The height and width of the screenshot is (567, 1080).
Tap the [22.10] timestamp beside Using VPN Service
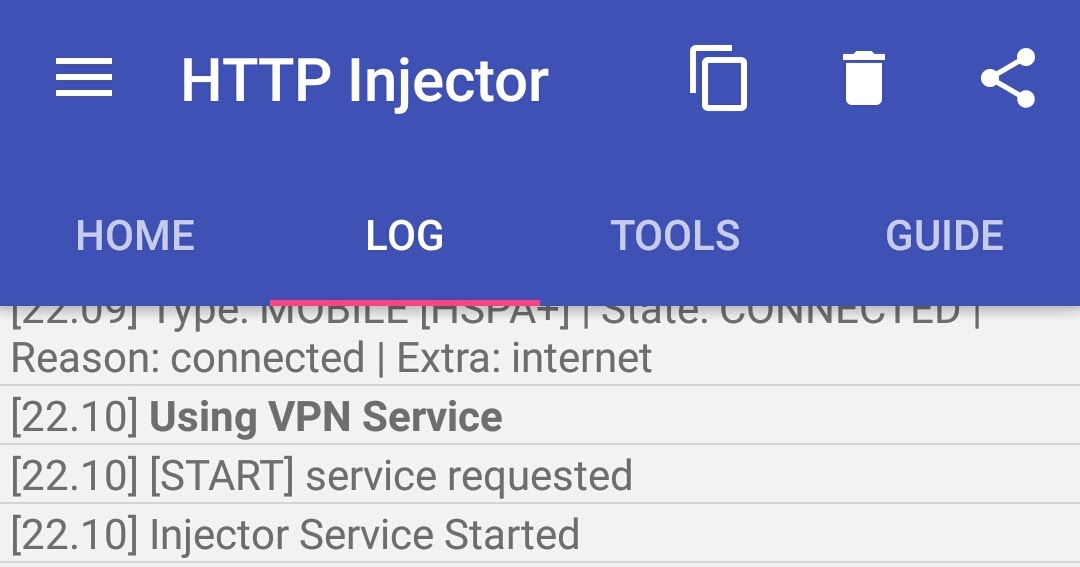[x=75, y=417]
